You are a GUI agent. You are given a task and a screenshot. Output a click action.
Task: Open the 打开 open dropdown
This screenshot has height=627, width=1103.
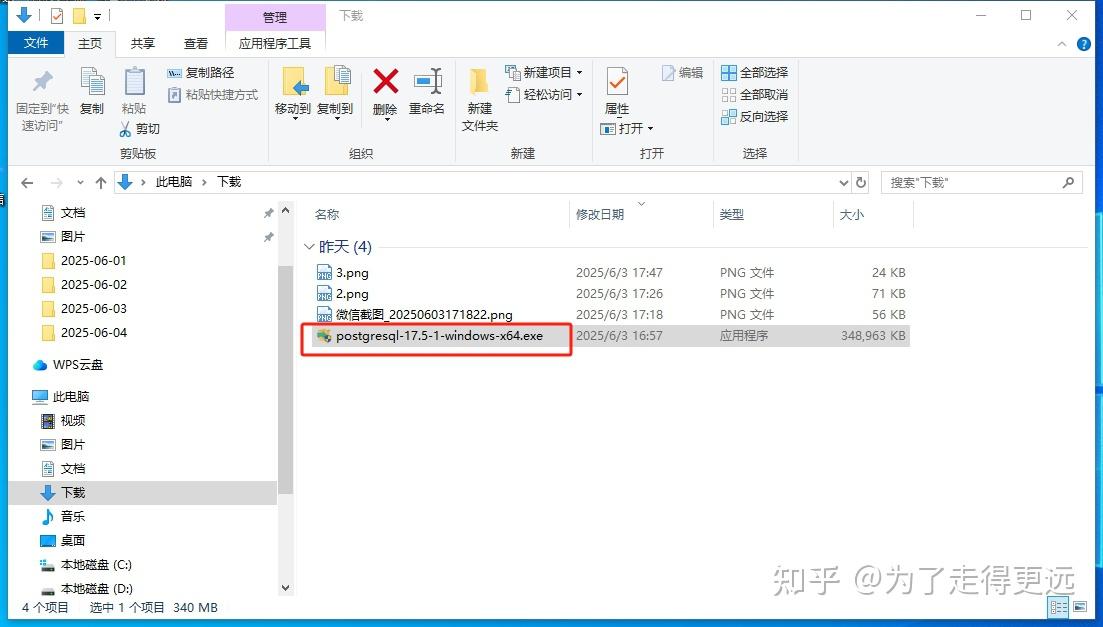(x=627, y=129)
